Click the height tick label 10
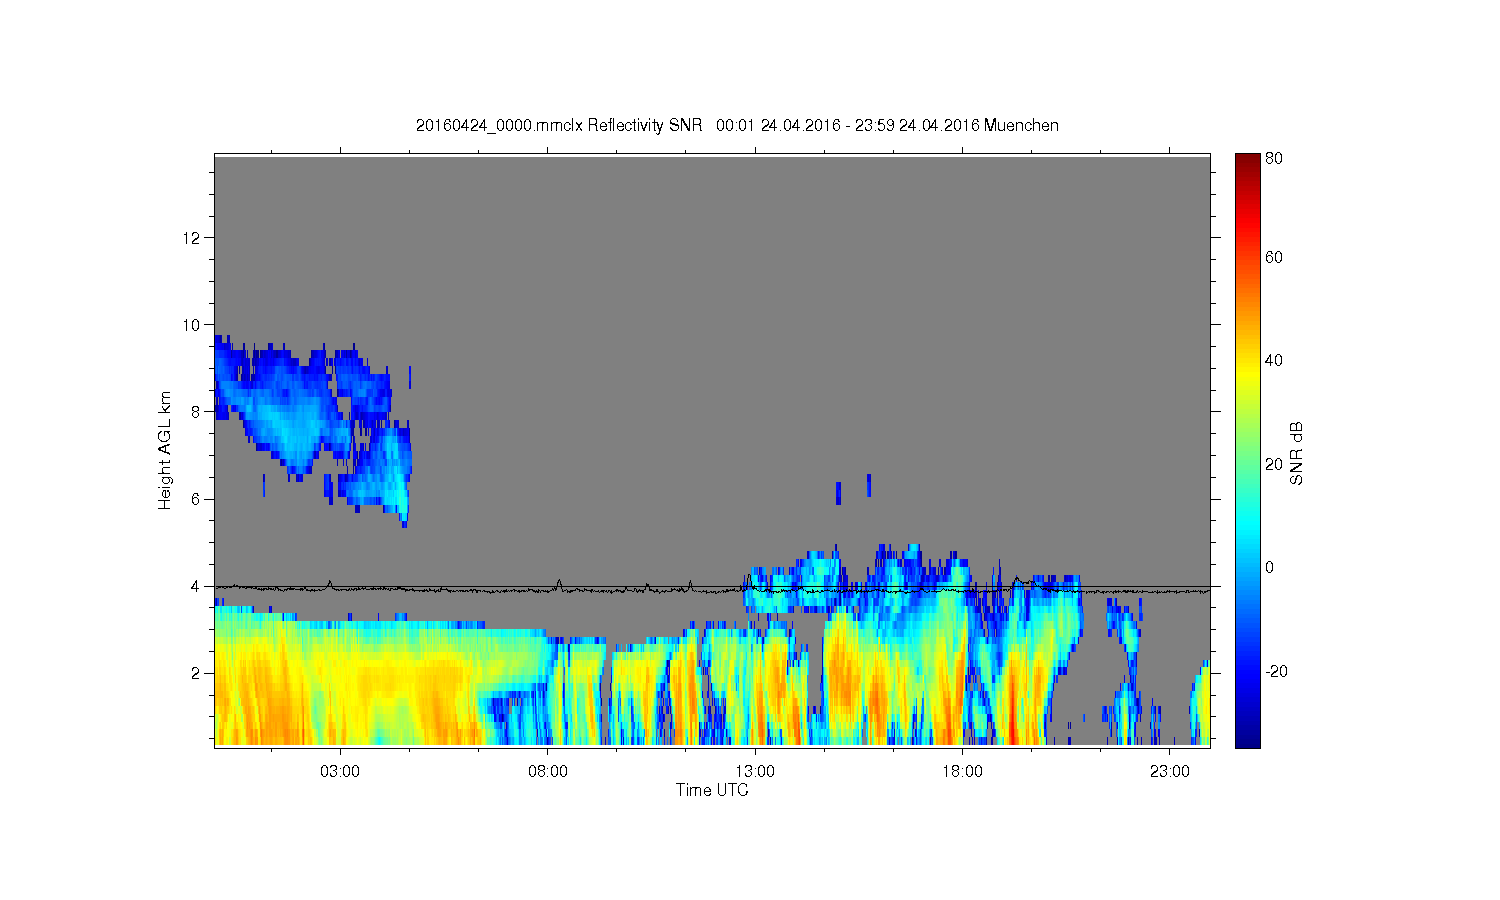1500x900 pixels. click(192, 324)
